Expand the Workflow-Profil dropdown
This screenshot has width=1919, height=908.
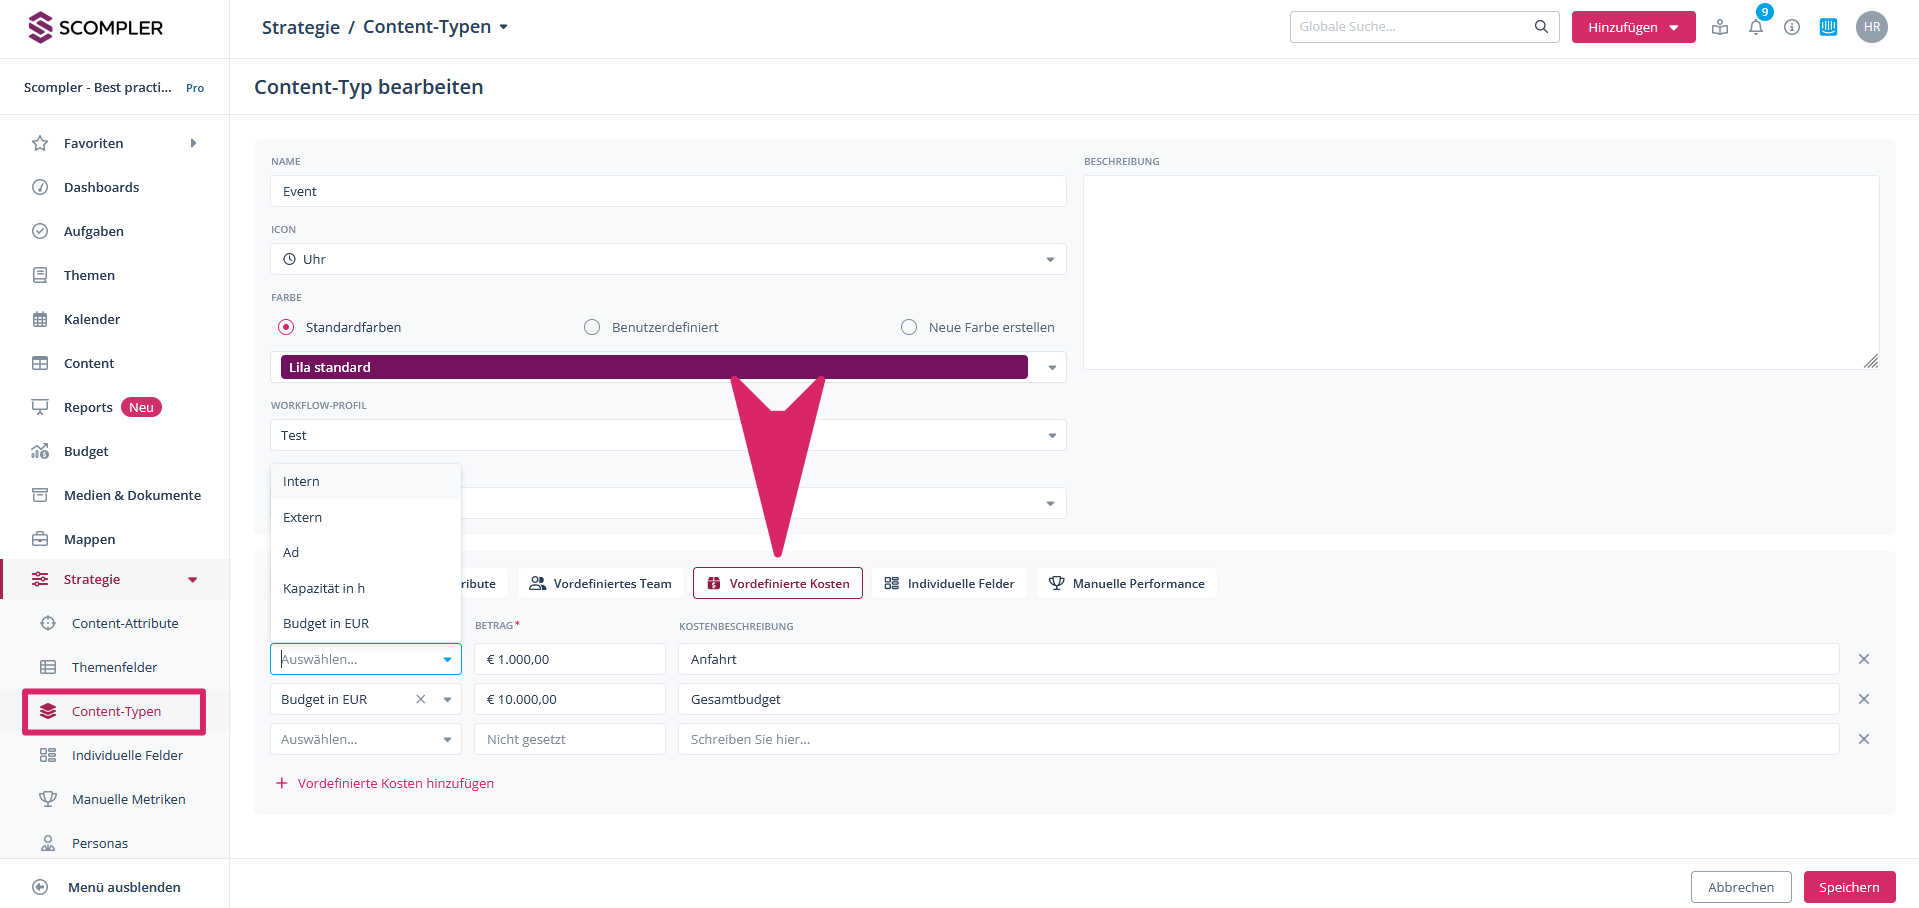(x=667, y=435)
